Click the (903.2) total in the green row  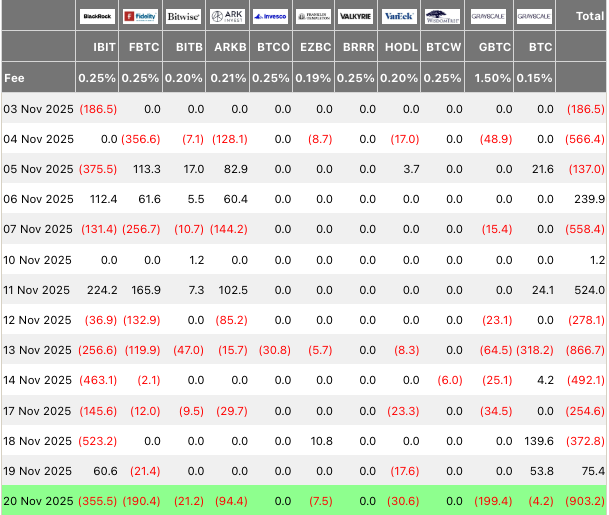tap(585, 500)
